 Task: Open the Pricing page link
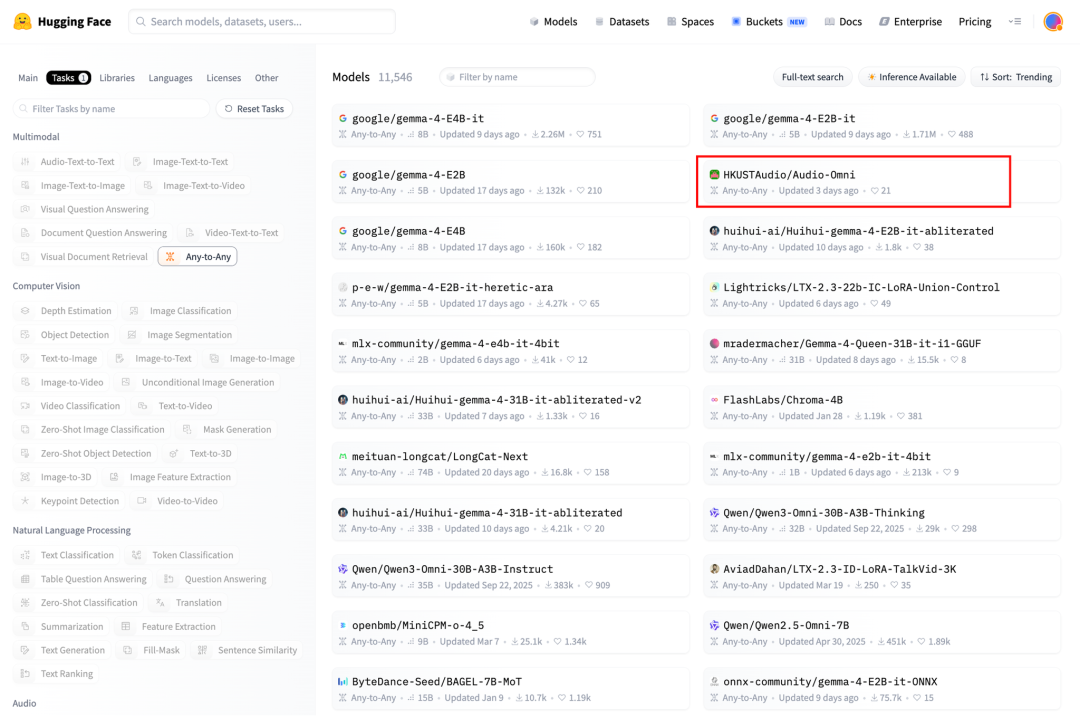975,21
